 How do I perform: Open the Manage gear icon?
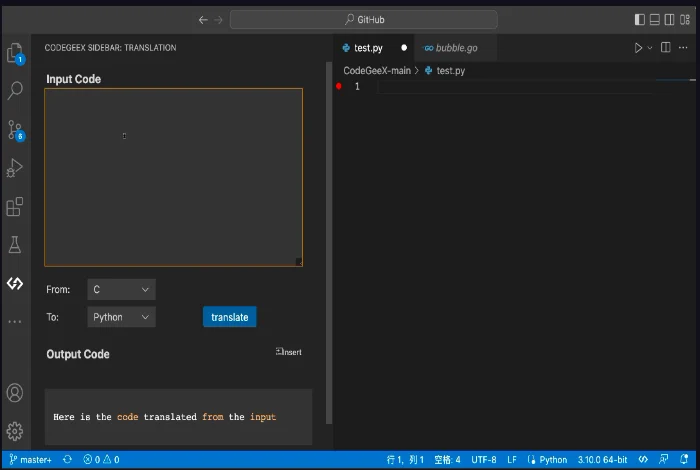coord(15,432)
